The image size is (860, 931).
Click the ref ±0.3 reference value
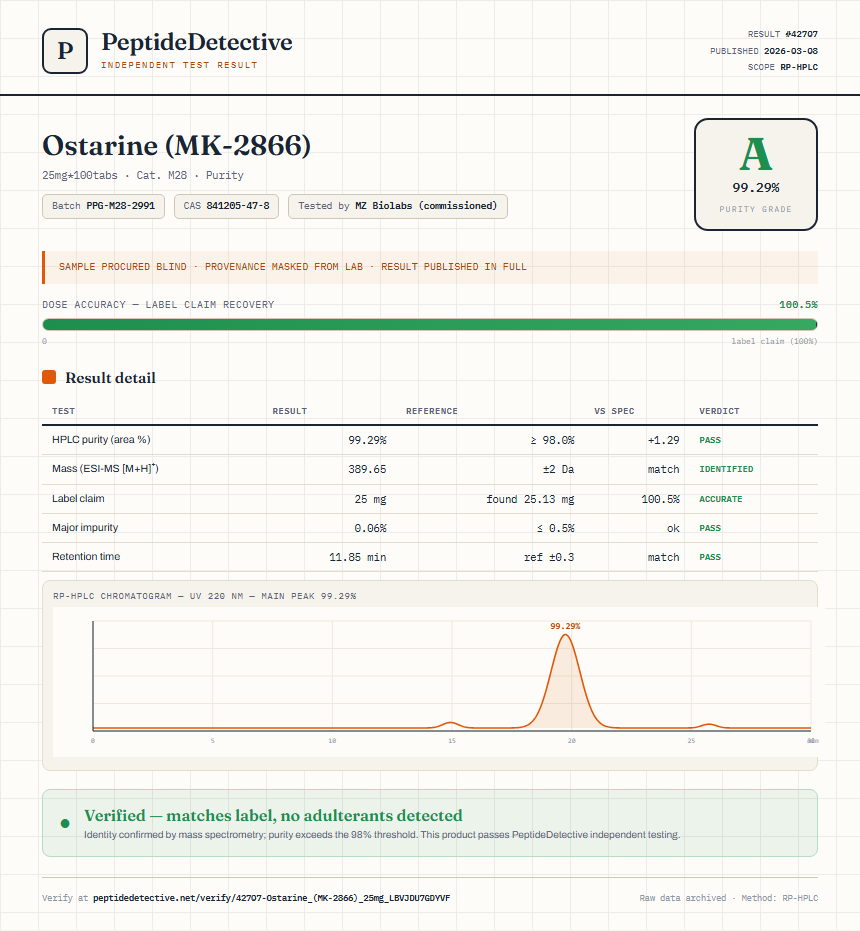tap(549, 557)
